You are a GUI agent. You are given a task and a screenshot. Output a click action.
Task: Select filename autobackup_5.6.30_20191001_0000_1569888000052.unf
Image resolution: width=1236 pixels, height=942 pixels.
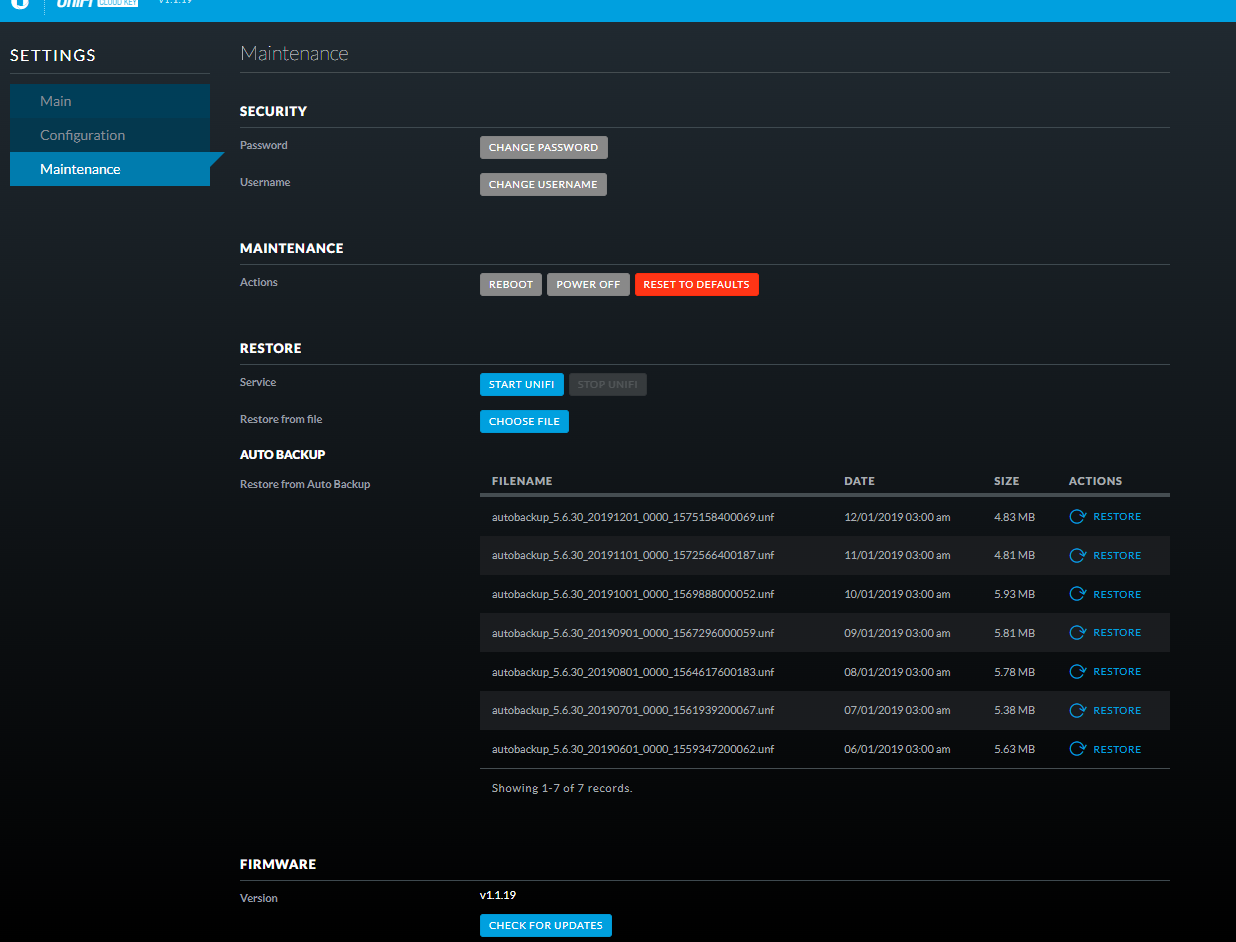point(633,594)
